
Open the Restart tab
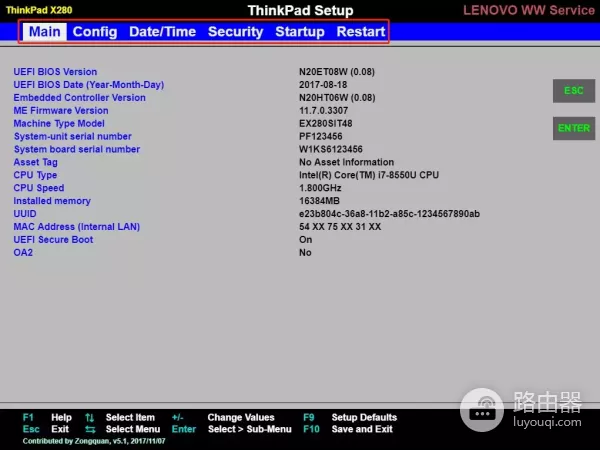click(361, 32)
